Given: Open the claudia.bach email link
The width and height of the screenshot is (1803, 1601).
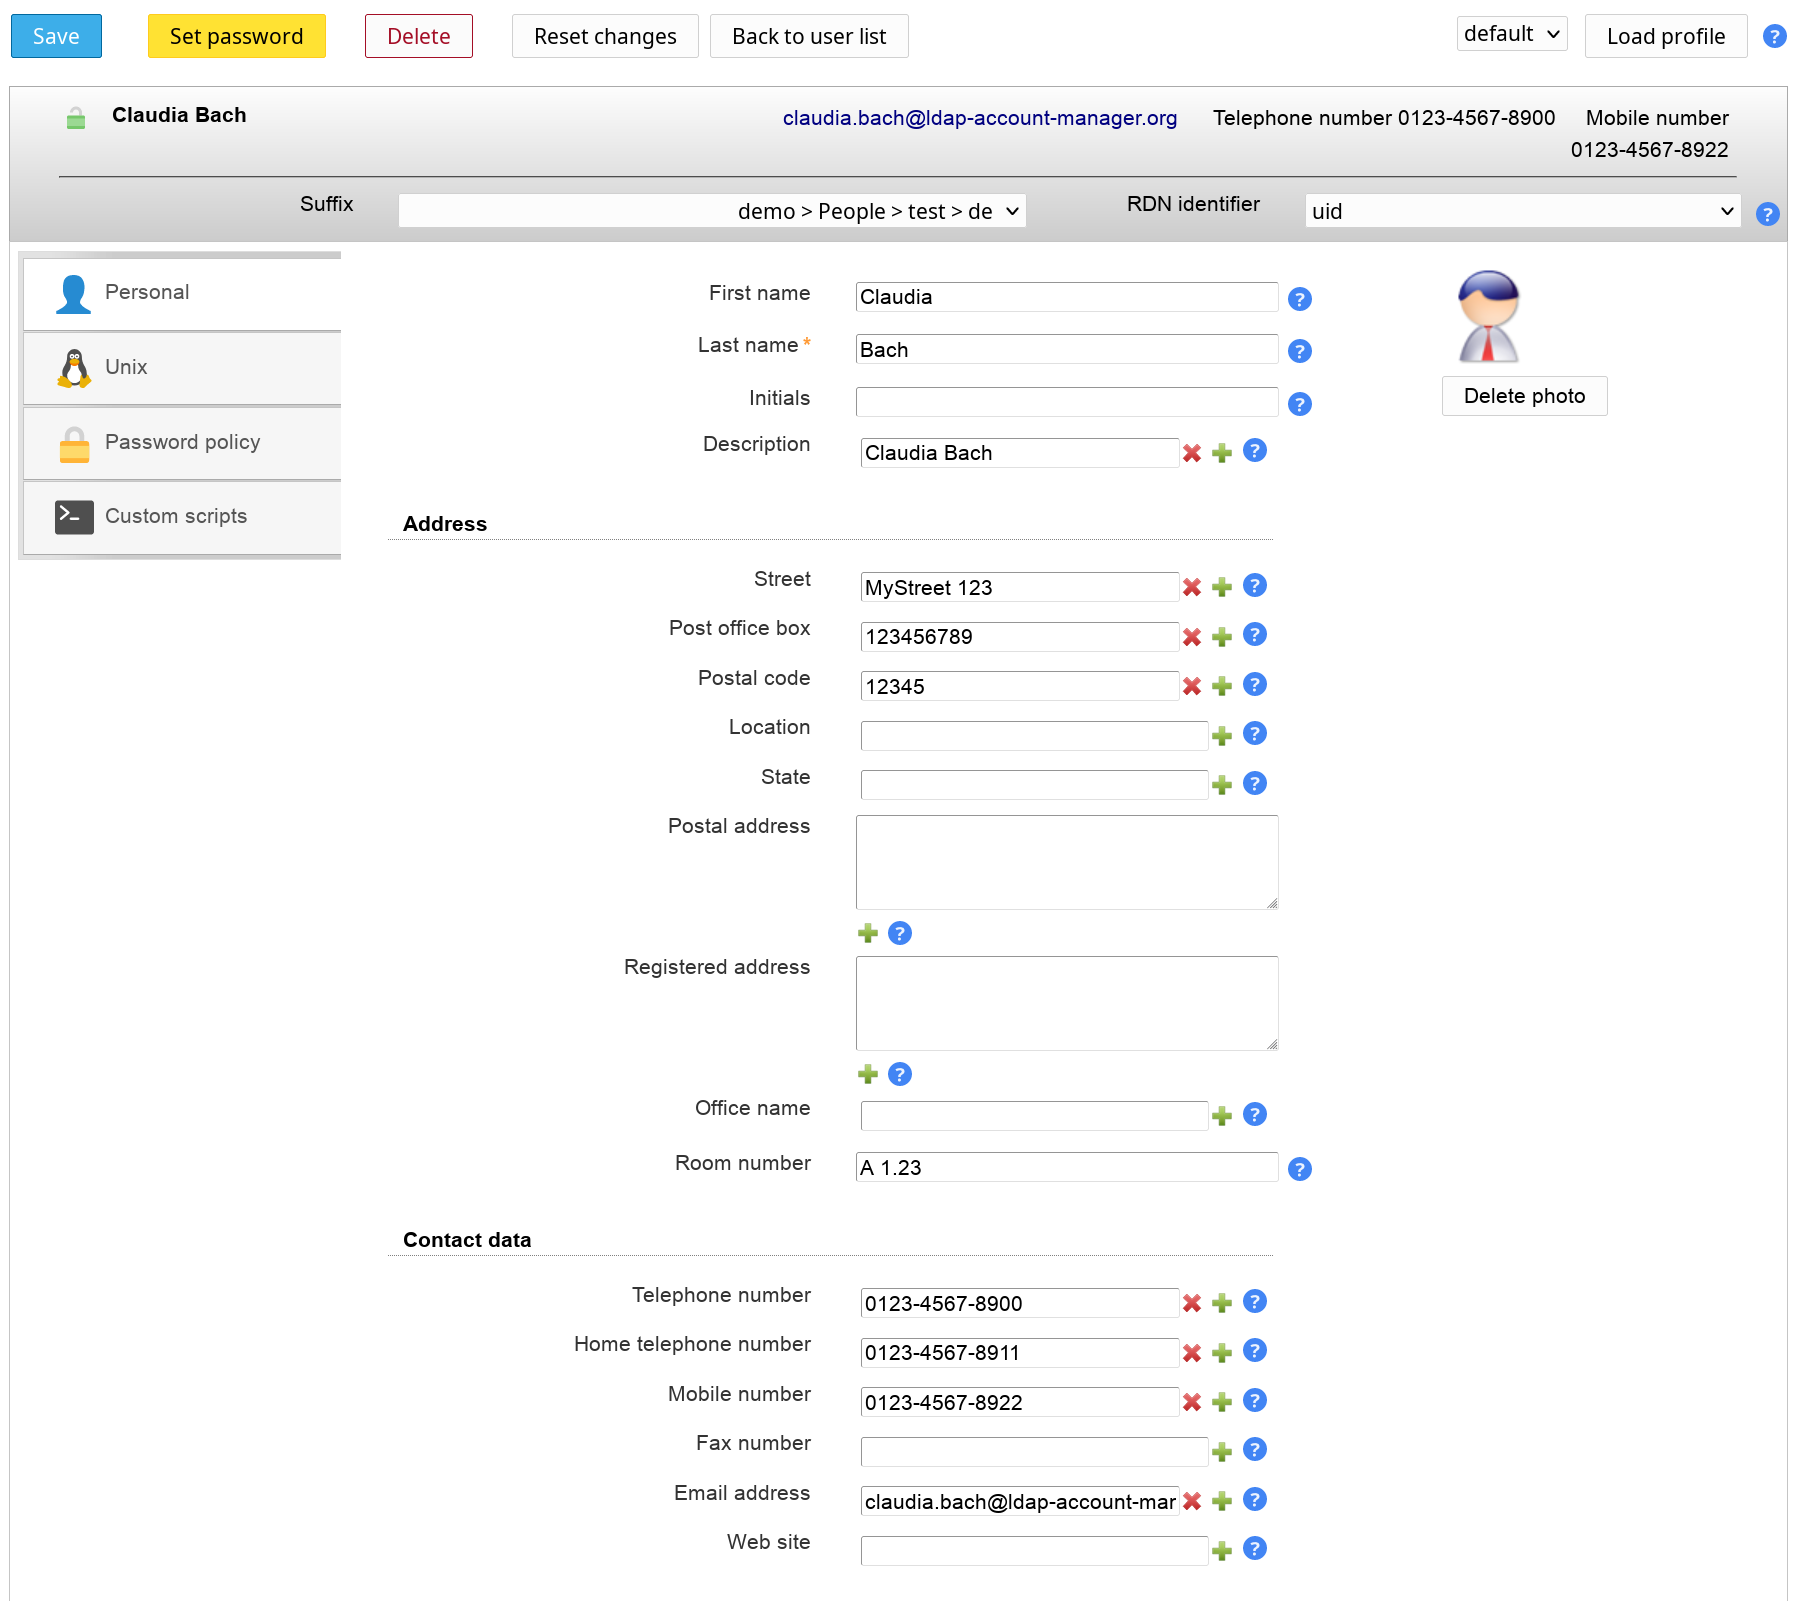Looking at the screenshot, I should click(x=979, y=118).
